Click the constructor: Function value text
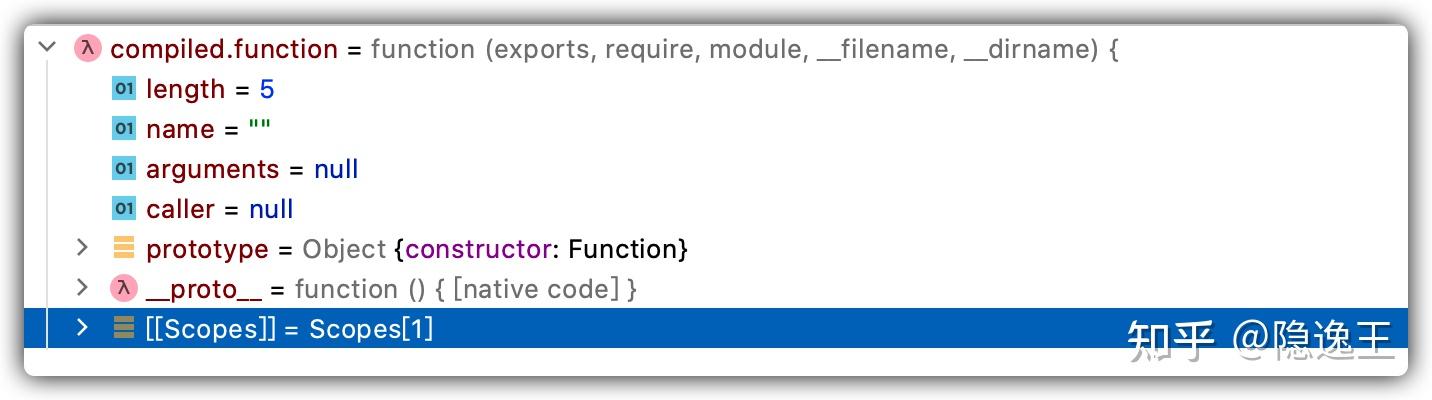Screen dimensions: 1432x400 [545, 249]
